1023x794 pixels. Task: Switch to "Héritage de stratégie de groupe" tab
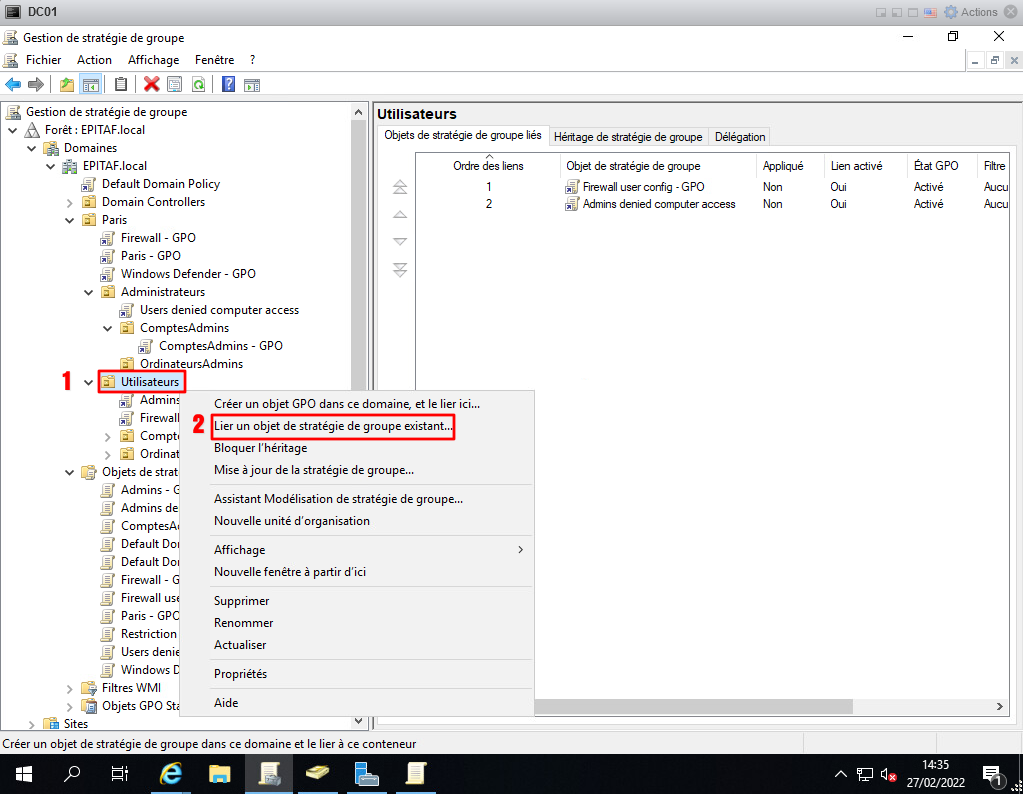[627, 137]
